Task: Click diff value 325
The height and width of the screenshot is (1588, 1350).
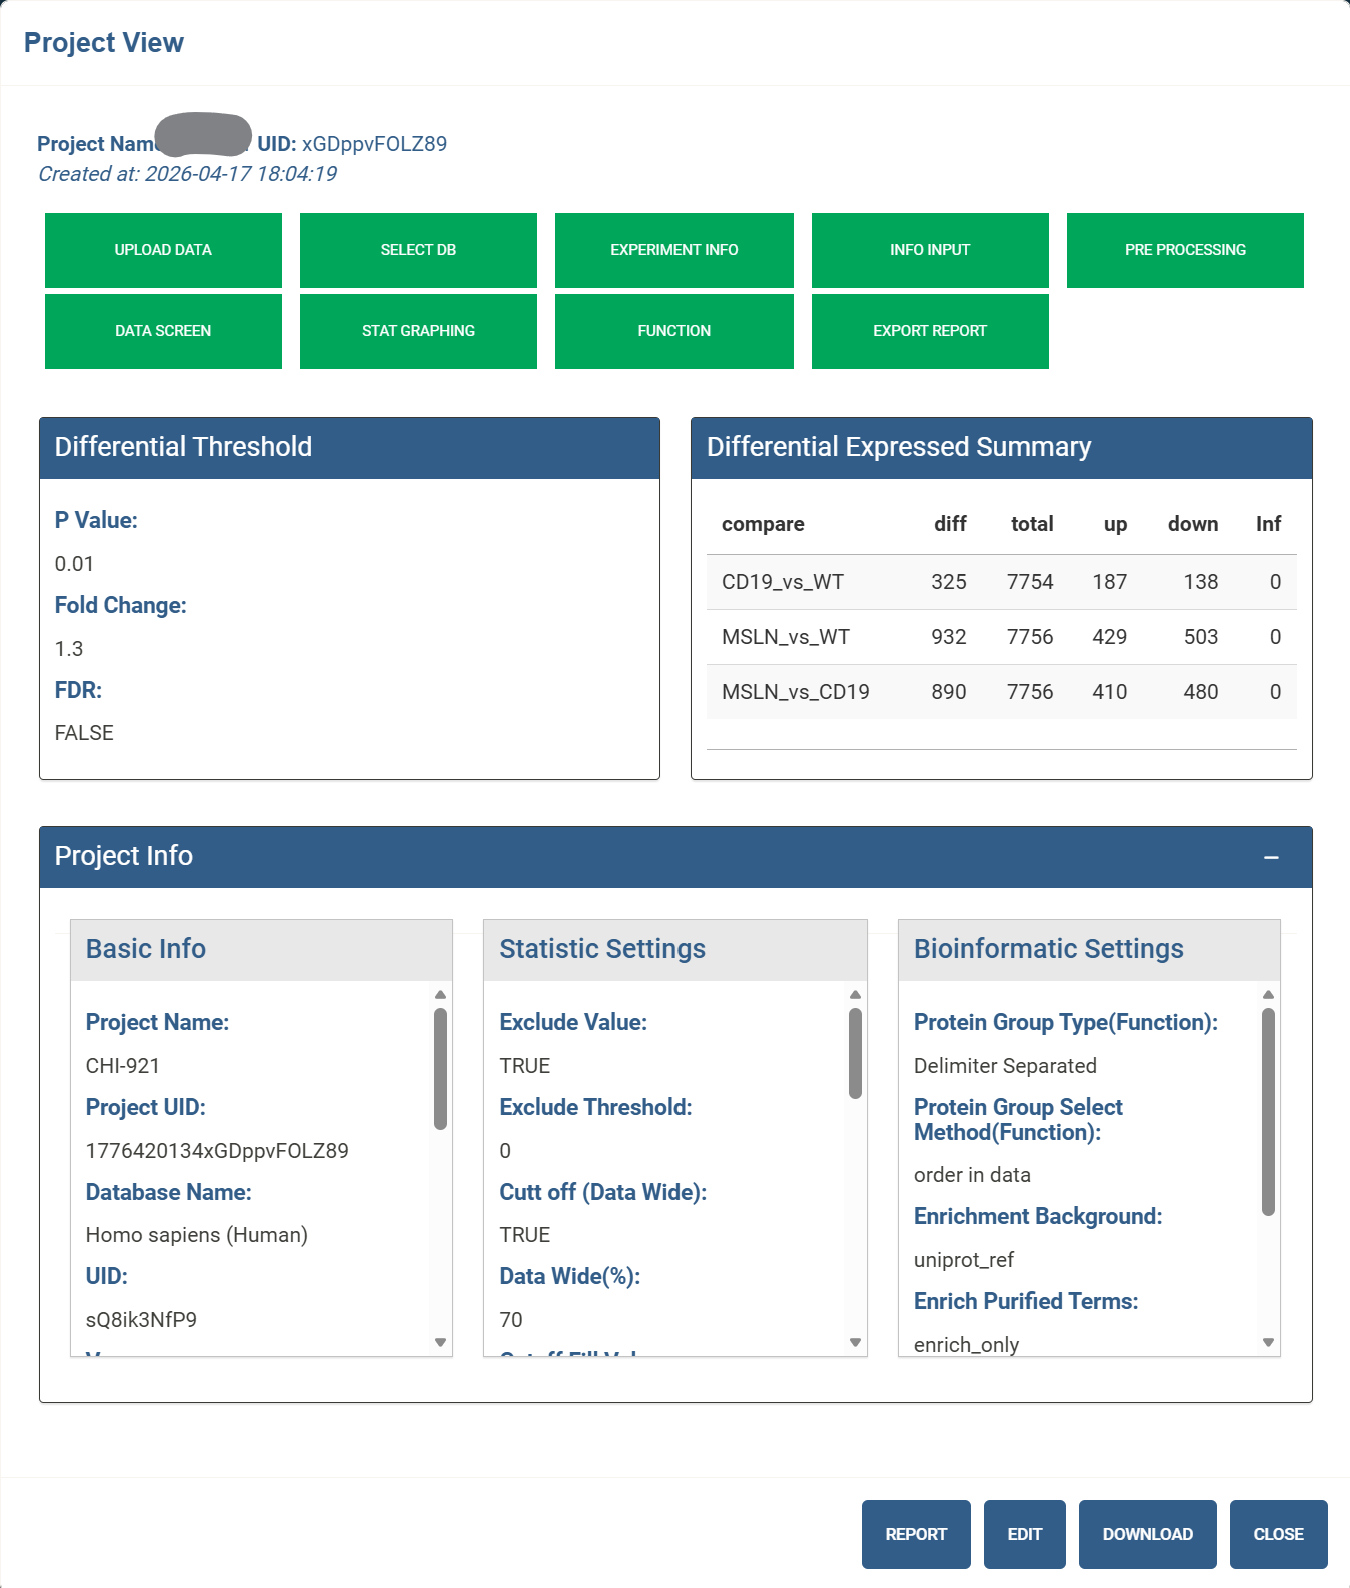Action: pyautogui.click(x=949, y=582)
